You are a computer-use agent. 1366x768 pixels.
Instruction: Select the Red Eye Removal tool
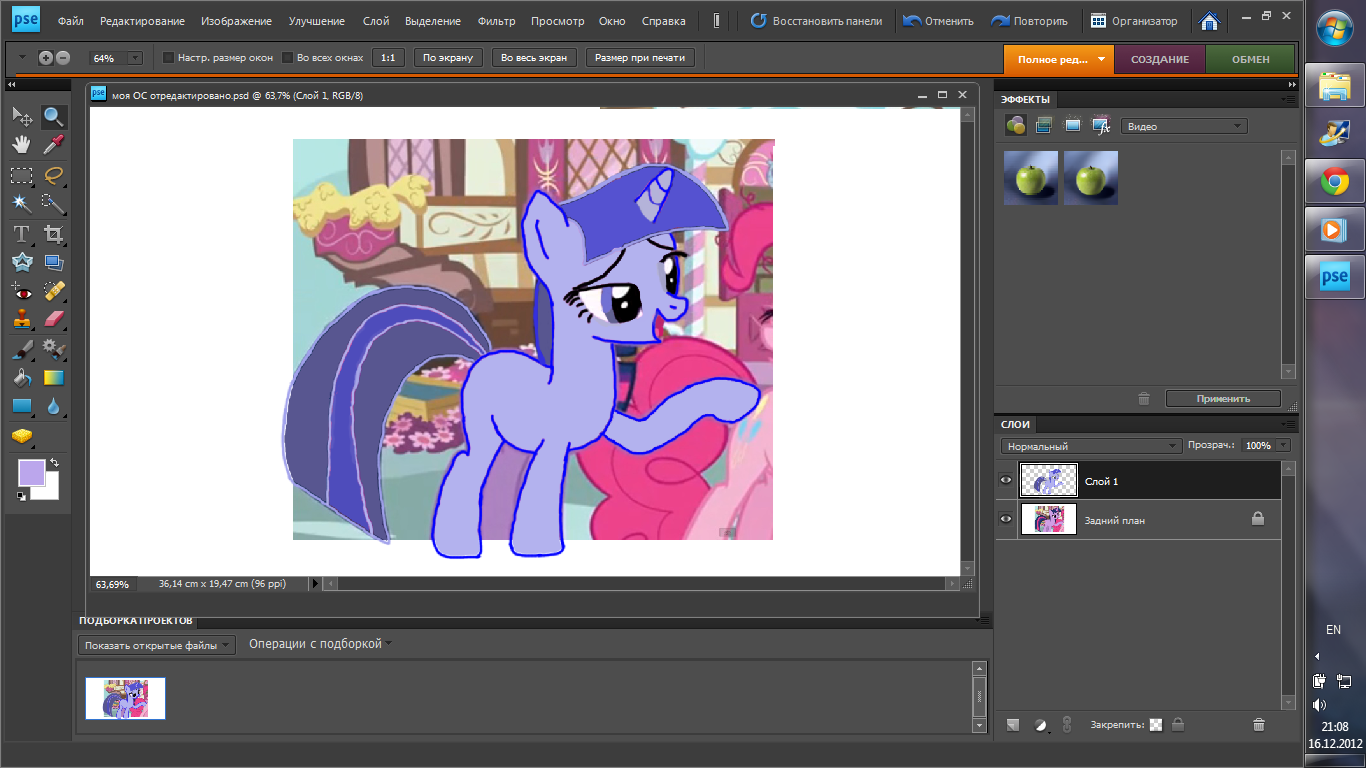[x=21, y=292]
